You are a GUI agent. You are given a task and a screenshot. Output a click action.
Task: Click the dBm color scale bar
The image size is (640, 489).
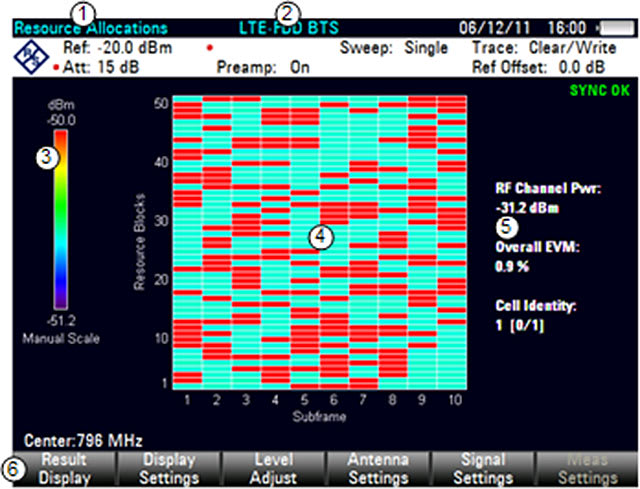click(x=61, y=220)
